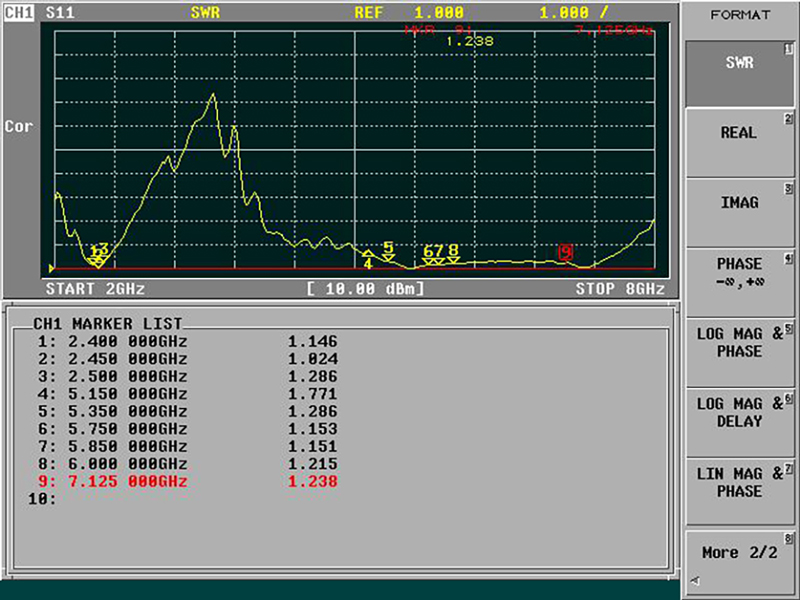Select the empty marker row 10
Screen dimensions: 800x600
point(42,499)
